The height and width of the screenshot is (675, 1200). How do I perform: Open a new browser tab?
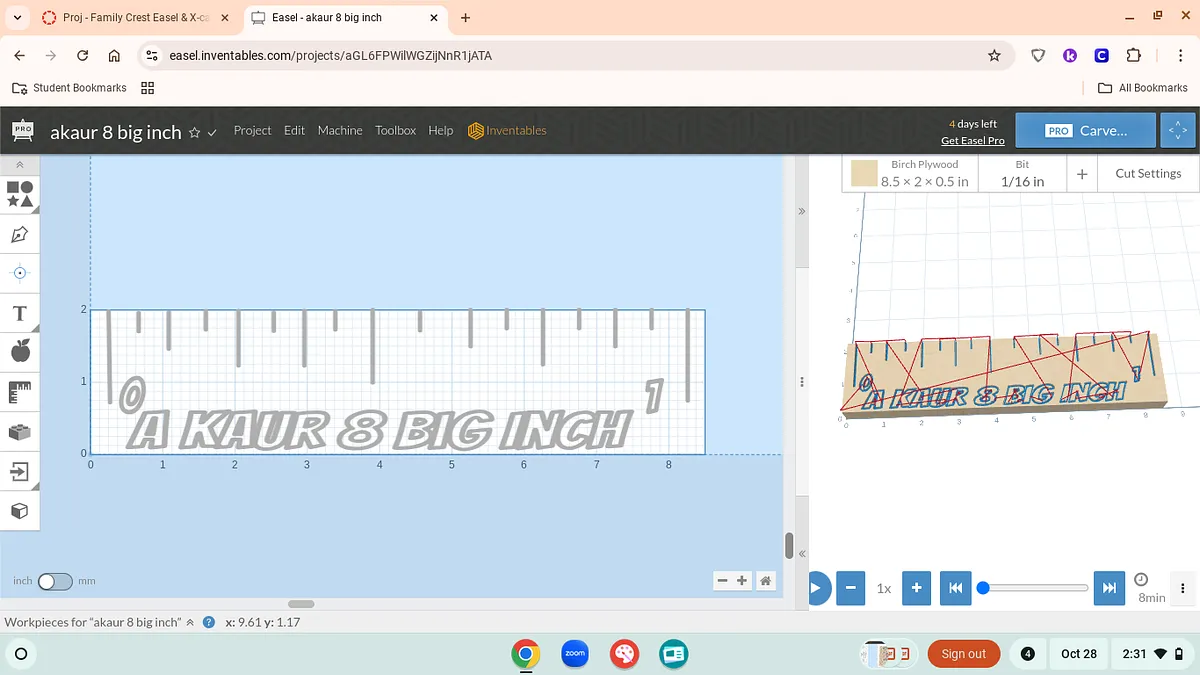pyautogui.click(x=466, y=18)
